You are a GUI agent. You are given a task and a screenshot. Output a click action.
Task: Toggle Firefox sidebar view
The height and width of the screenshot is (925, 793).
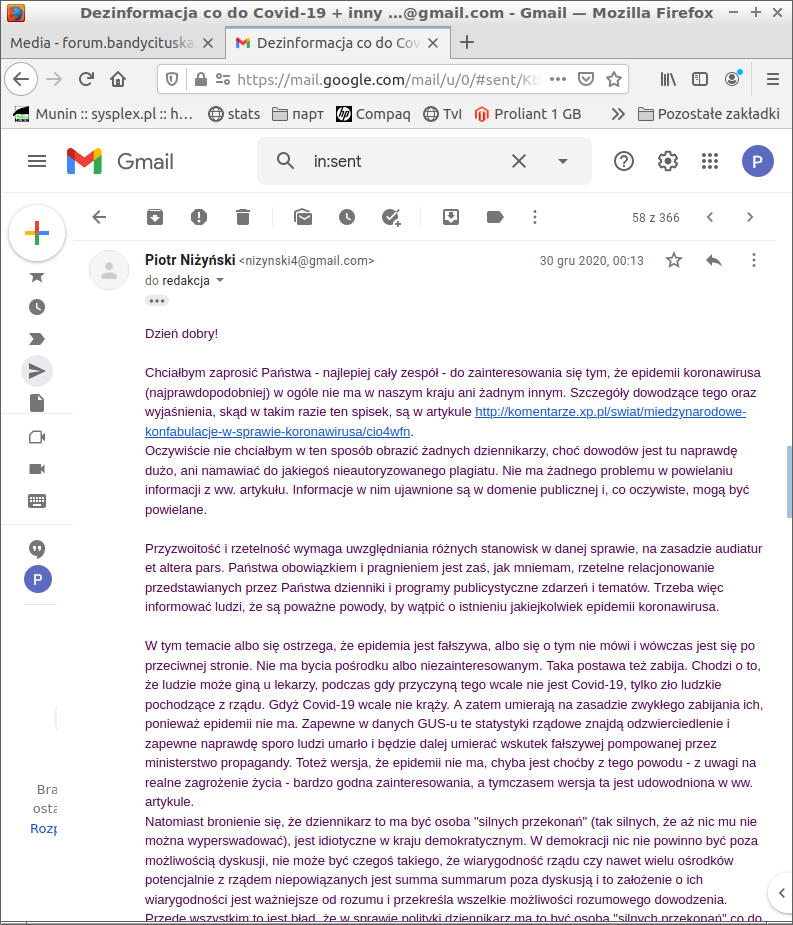(700, 79)
